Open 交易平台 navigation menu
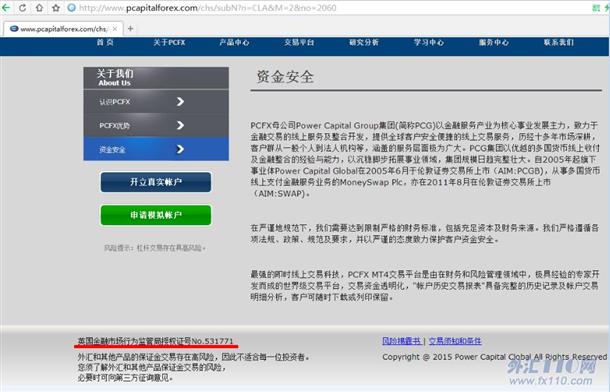 299,42
